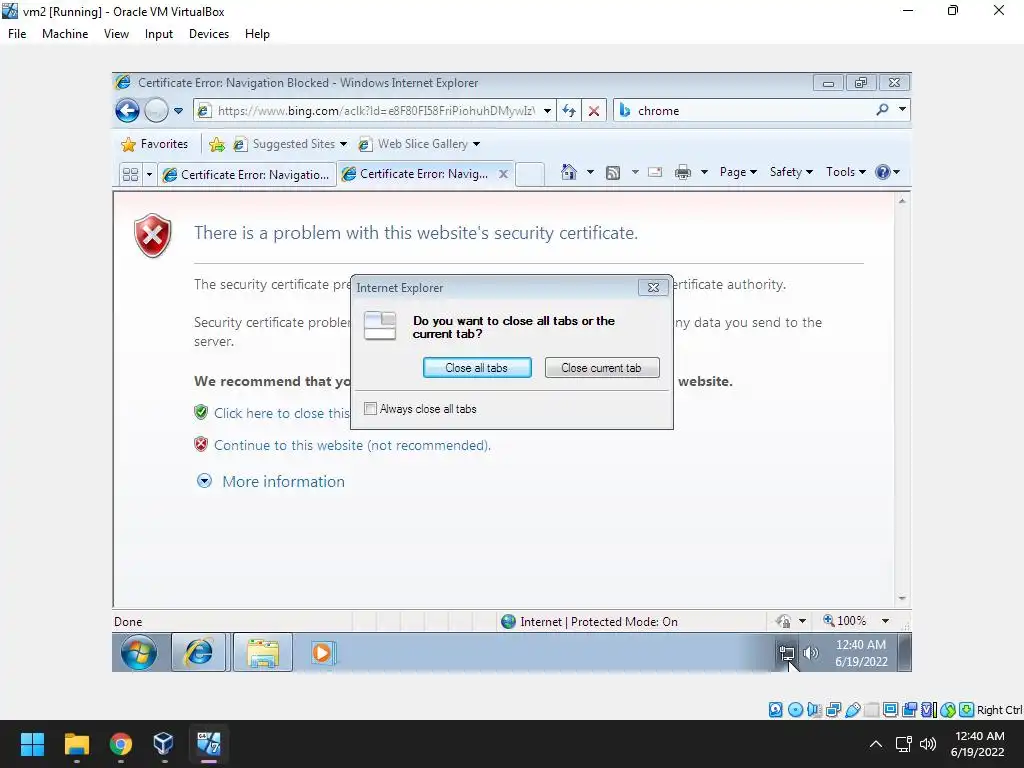Click the VM volume speaker icon
The image size is (1024, 768).
tap(810, 652)
